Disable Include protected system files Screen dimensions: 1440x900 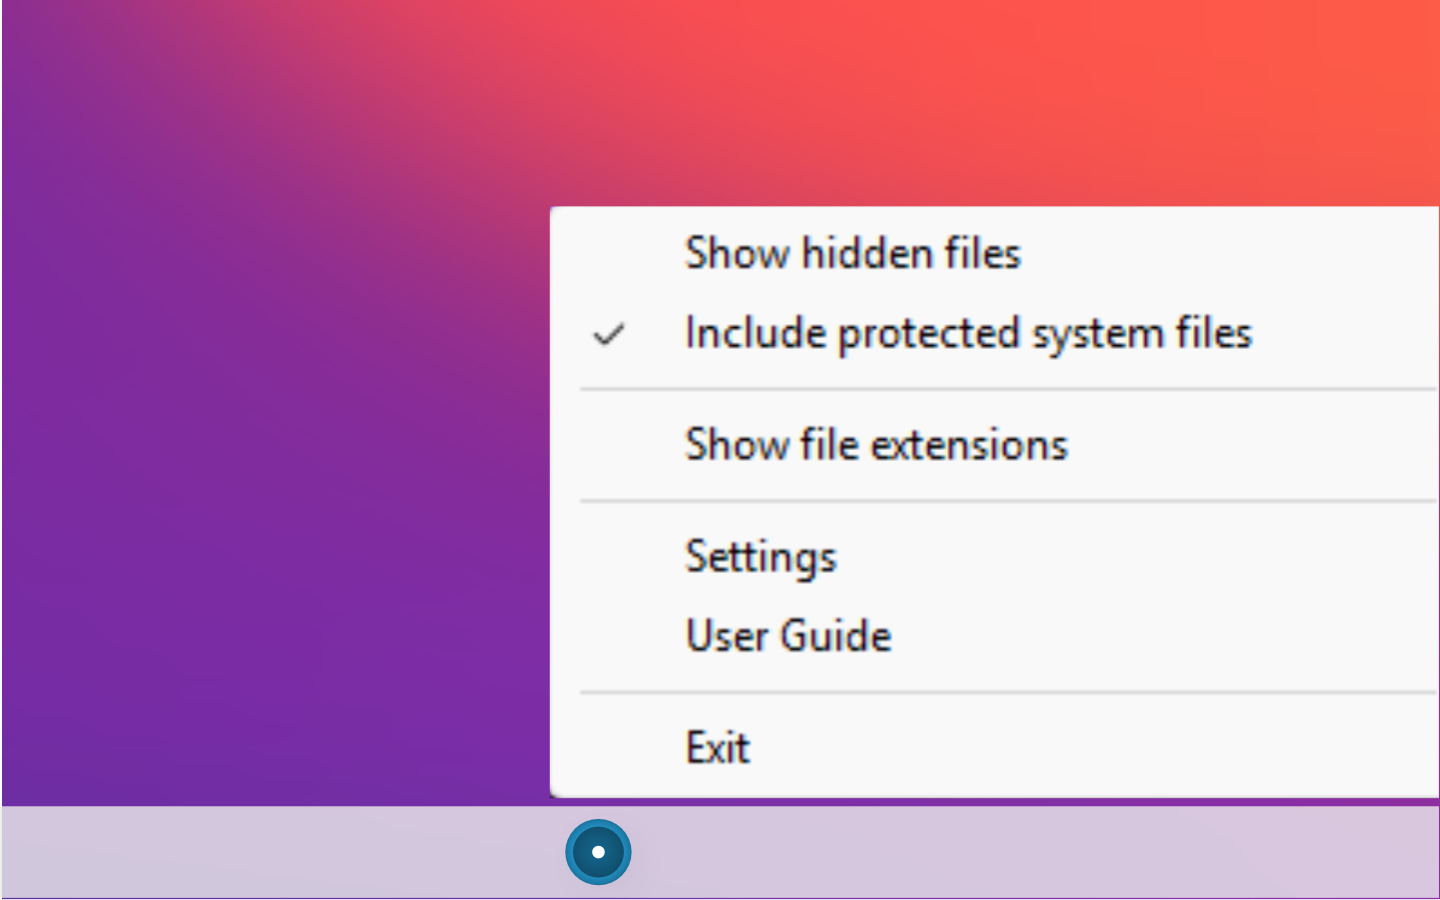[x=967, y=334]
